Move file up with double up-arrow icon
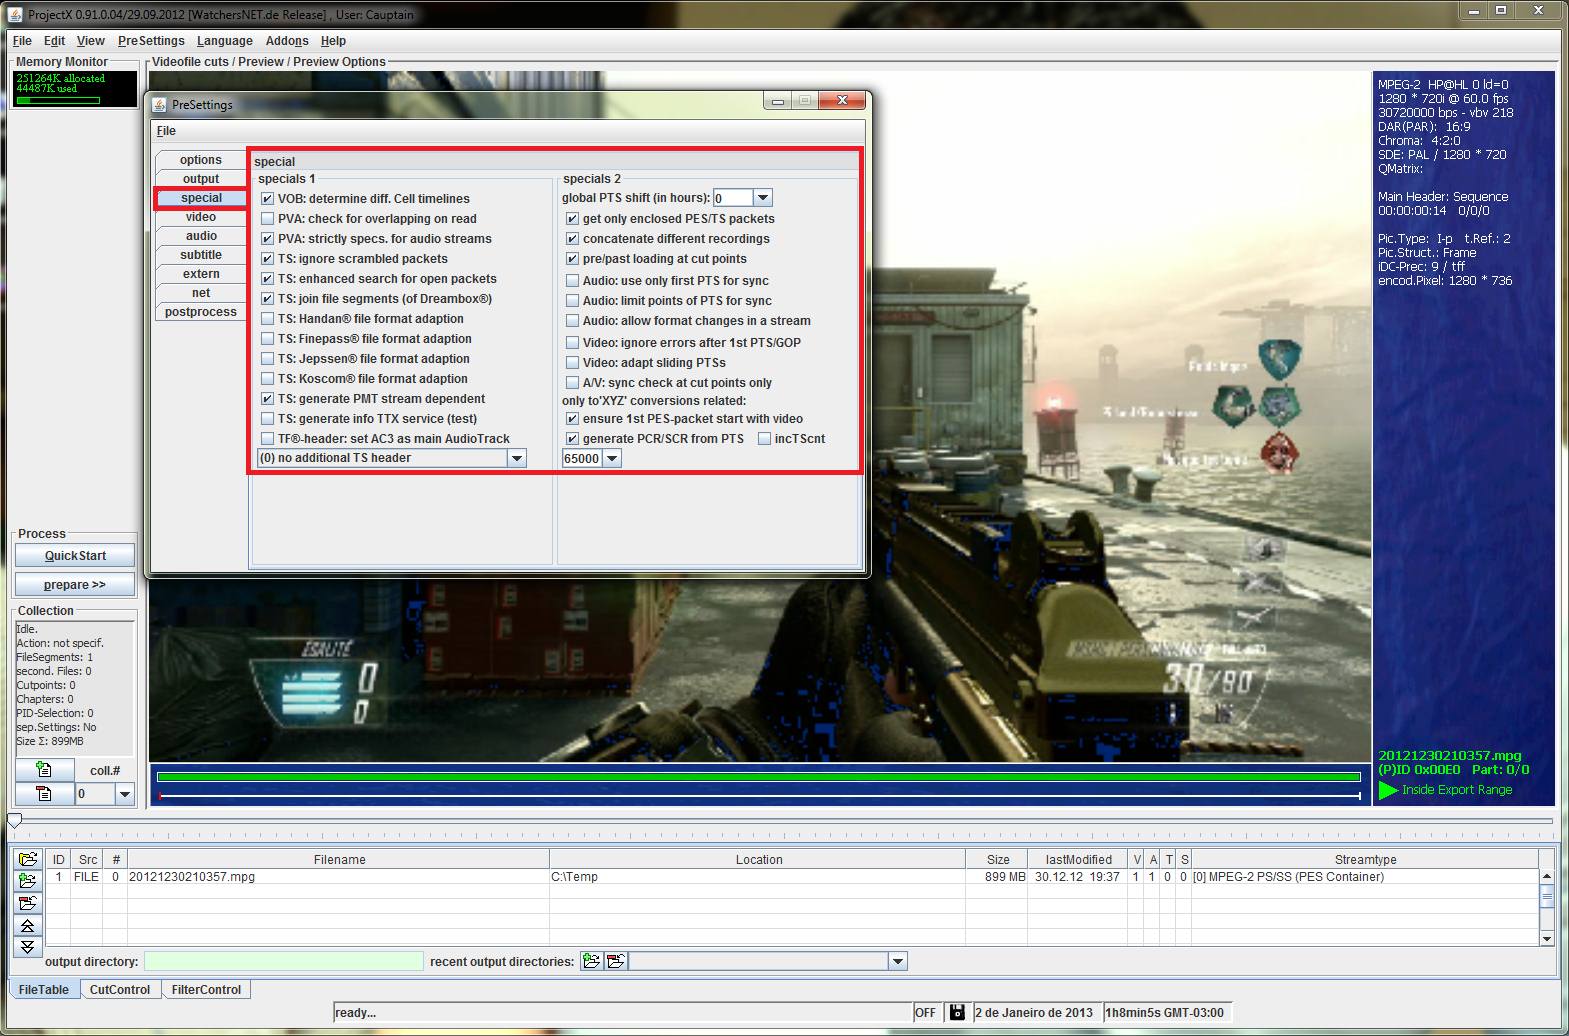 point(27,925)
